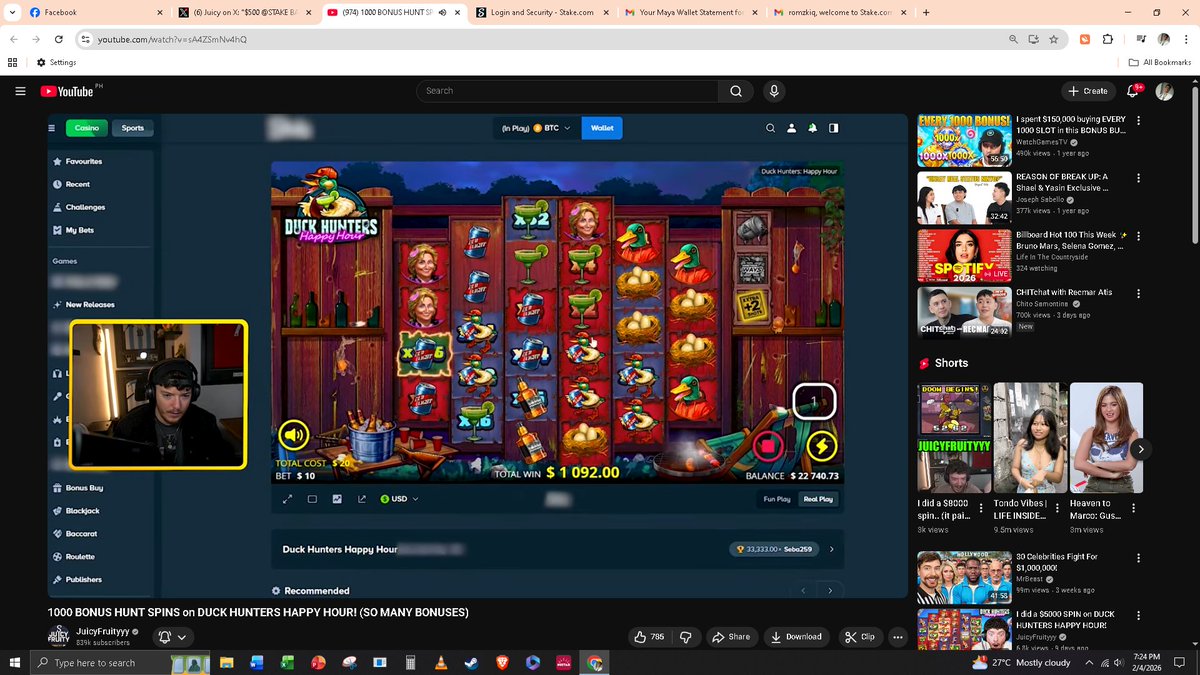Click the YouTube logo
Screen dimensions: 1200x675
(67, 91)
